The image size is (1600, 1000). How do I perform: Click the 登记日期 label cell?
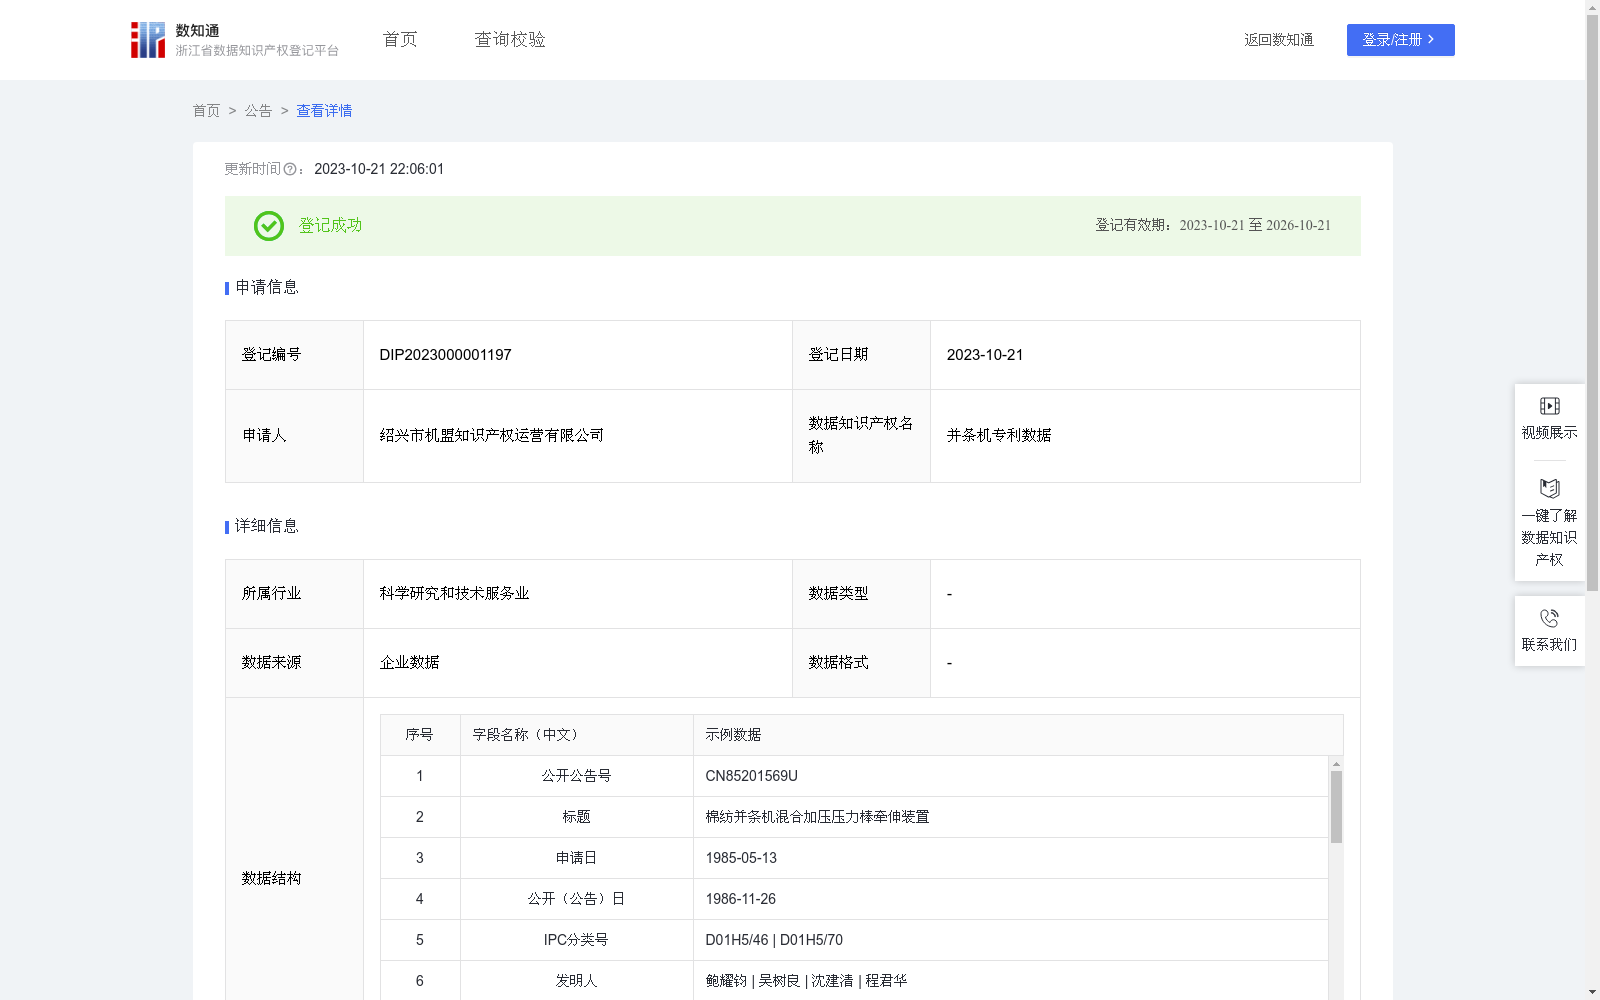(862, 355)
